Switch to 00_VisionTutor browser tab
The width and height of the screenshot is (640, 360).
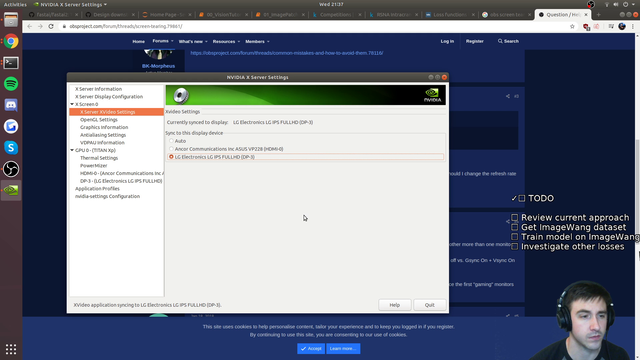pos(222,15)
